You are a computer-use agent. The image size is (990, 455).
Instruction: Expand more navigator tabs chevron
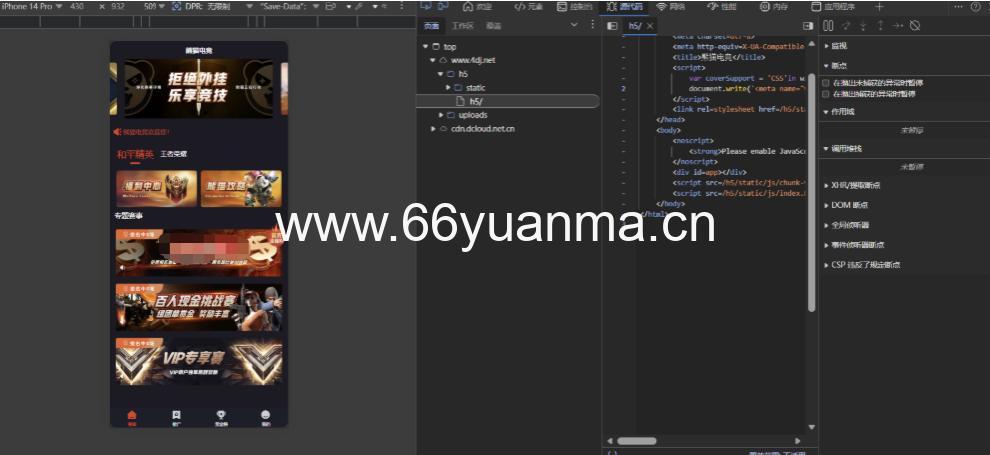pyautogui.click(x=574, y=25)
